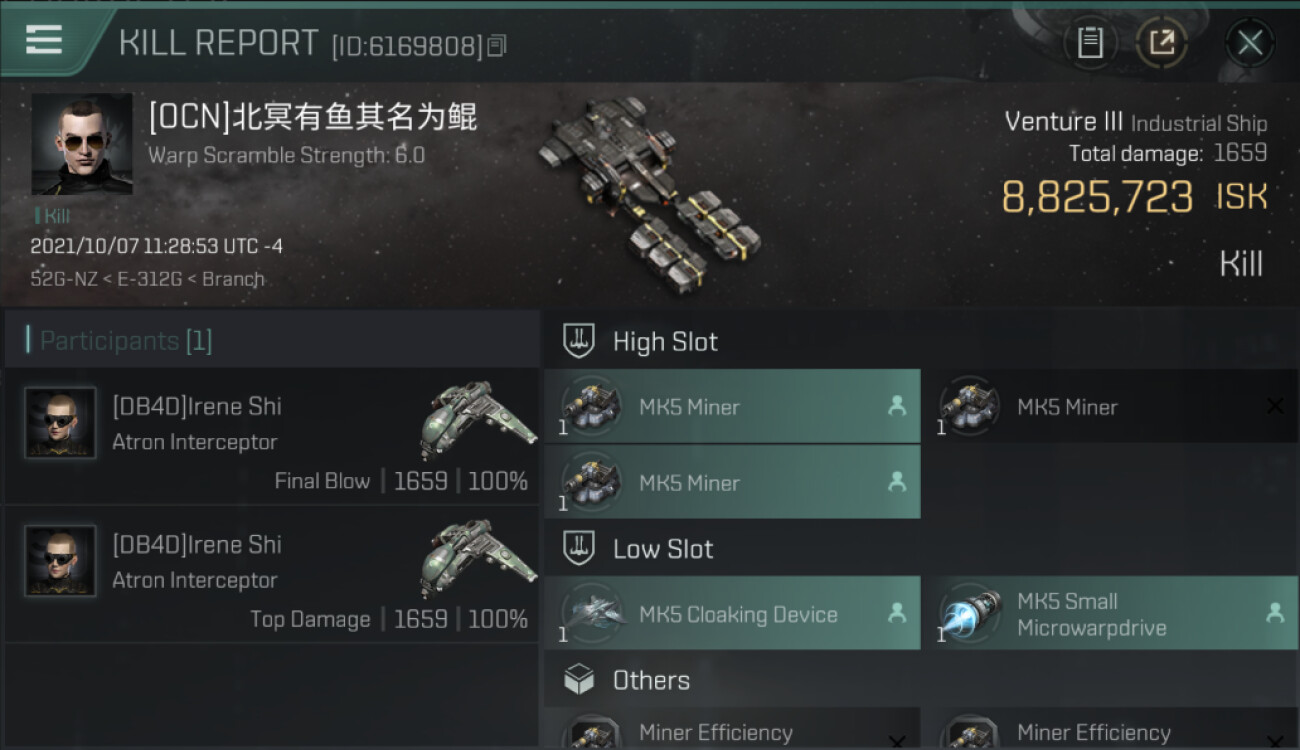Select the Participants [1] tab
Image resolution: width=1300 pixels, height=750 pixels.
point(126,340)
